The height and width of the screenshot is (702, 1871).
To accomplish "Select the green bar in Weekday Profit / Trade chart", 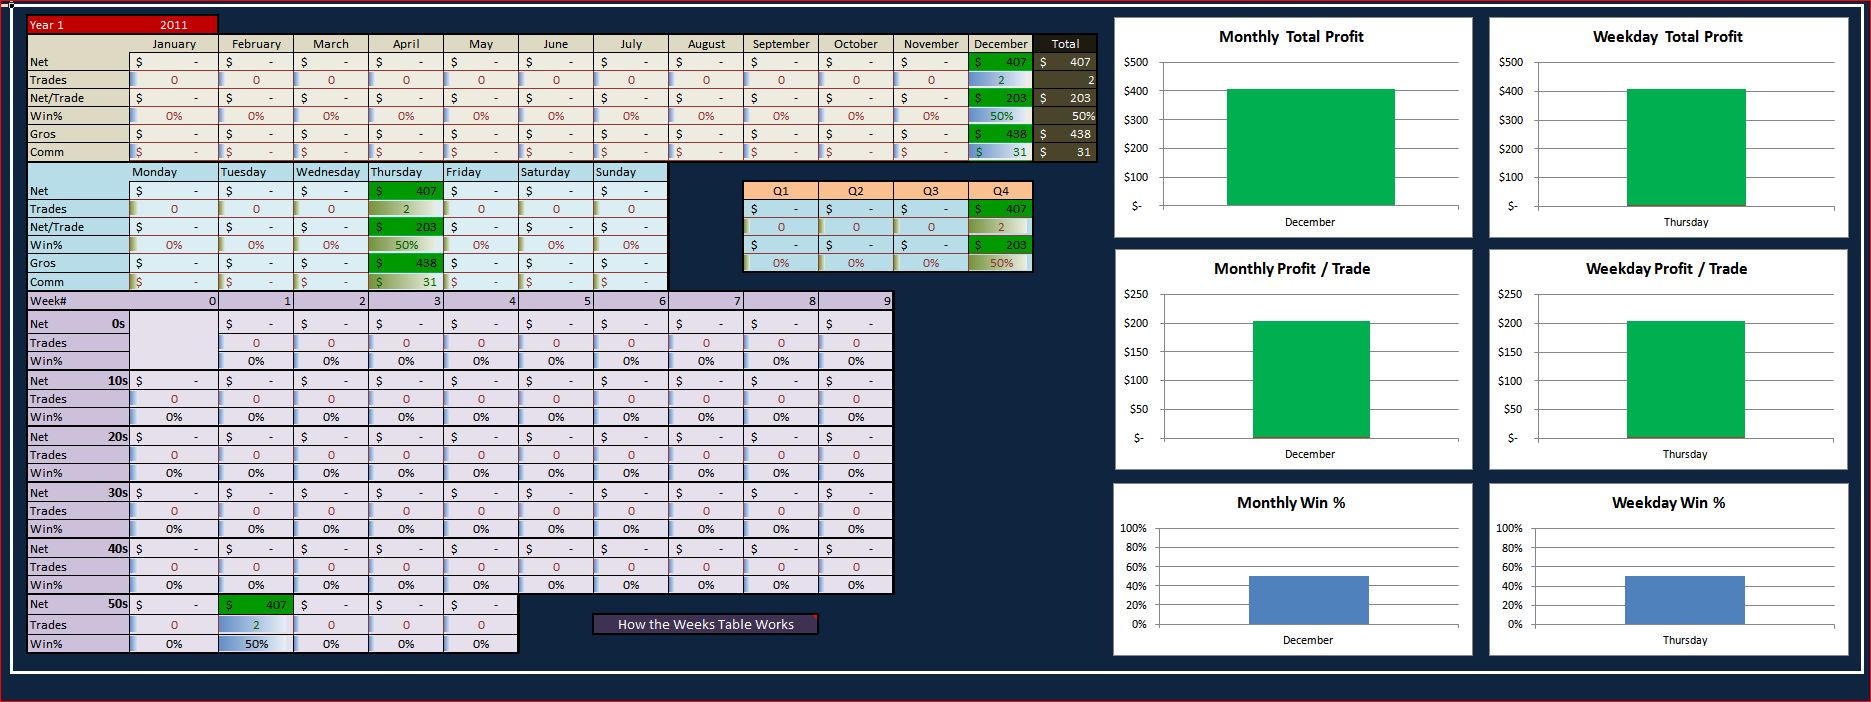I will (x=1686, y=379).
